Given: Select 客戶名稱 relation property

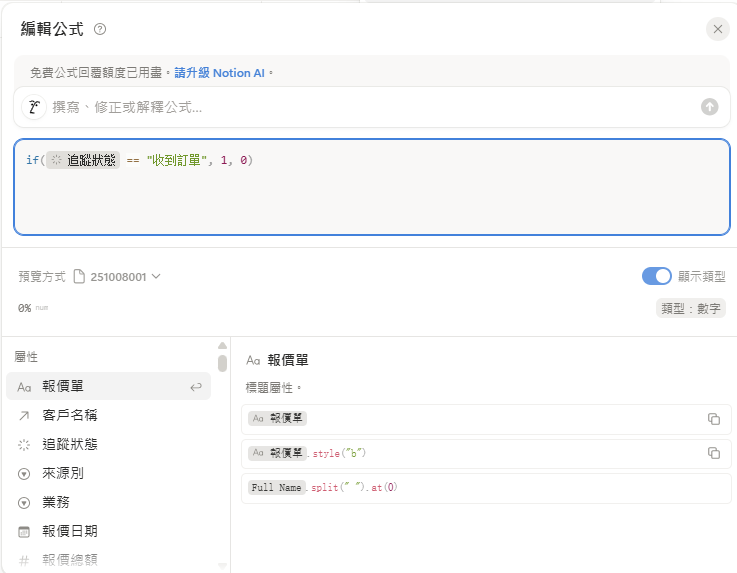Looking at the screenshot, I should pyautogui.click(x=70, y=415).
